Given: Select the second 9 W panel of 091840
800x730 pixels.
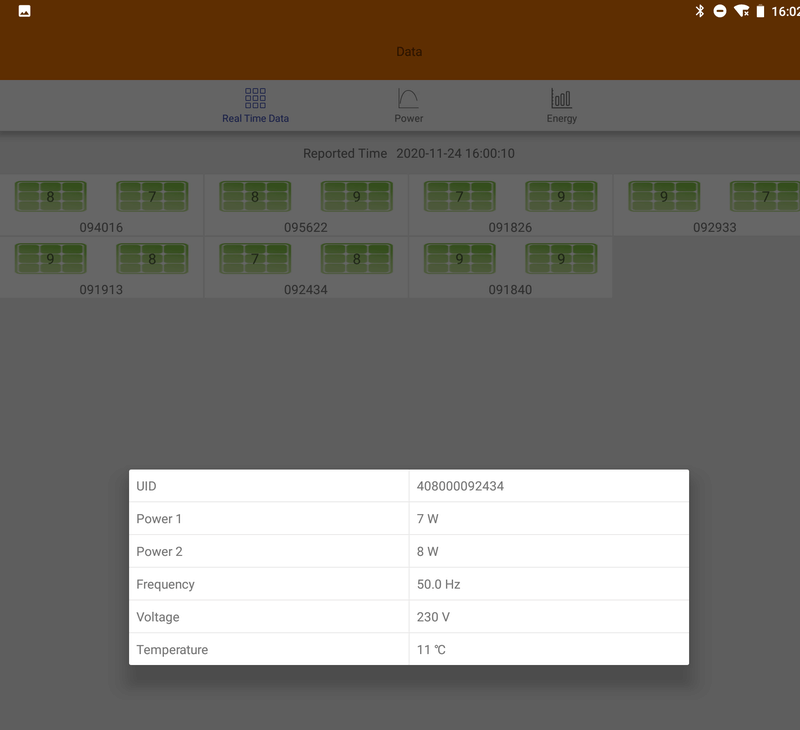Looking at the screenshot, I should tap(561, 259).
